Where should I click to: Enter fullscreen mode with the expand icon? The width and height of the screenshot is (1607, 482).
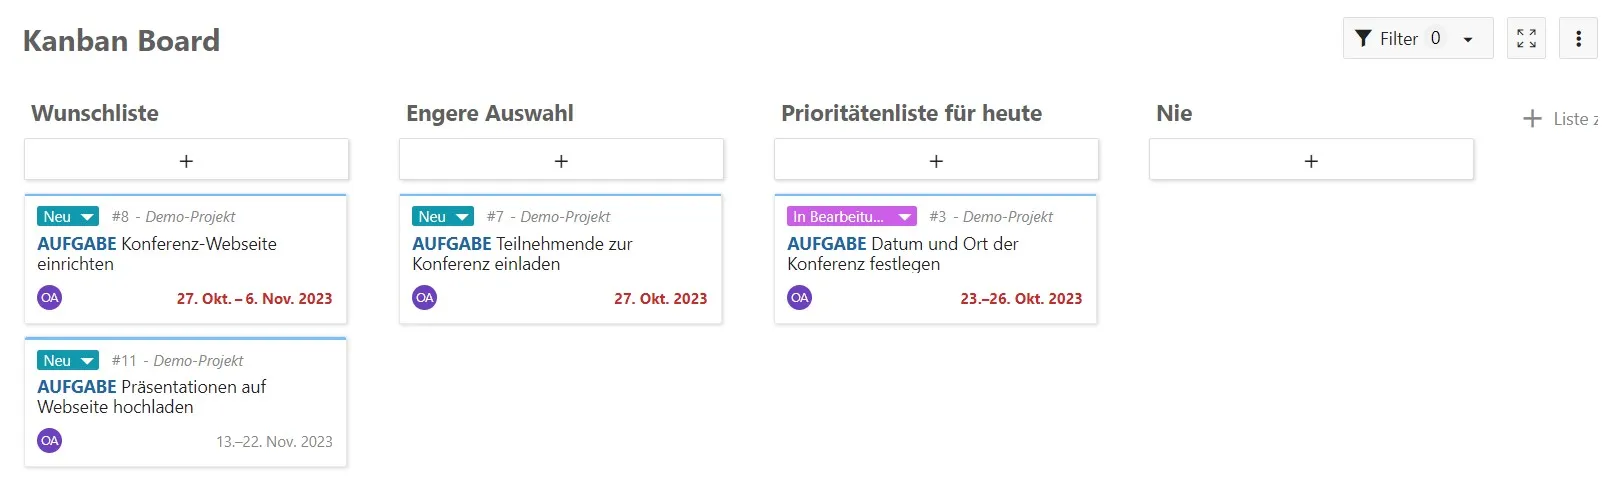point(1526,39)
